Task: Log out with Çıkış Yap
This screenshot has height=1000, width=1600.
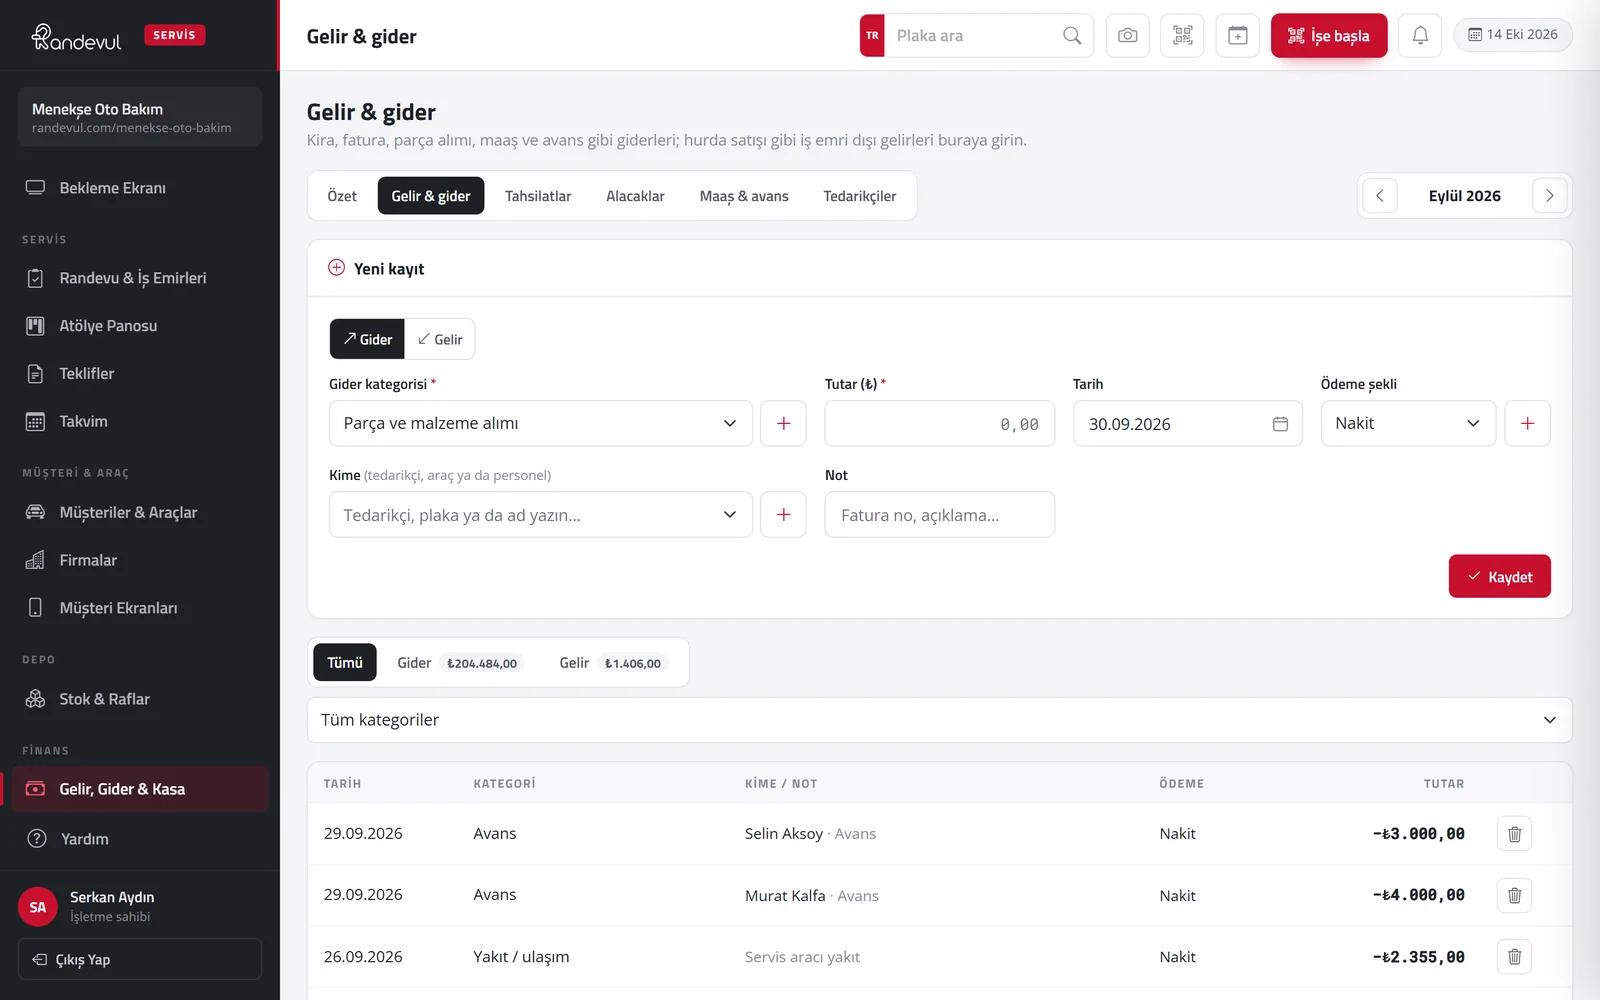Action: [140, 959]
